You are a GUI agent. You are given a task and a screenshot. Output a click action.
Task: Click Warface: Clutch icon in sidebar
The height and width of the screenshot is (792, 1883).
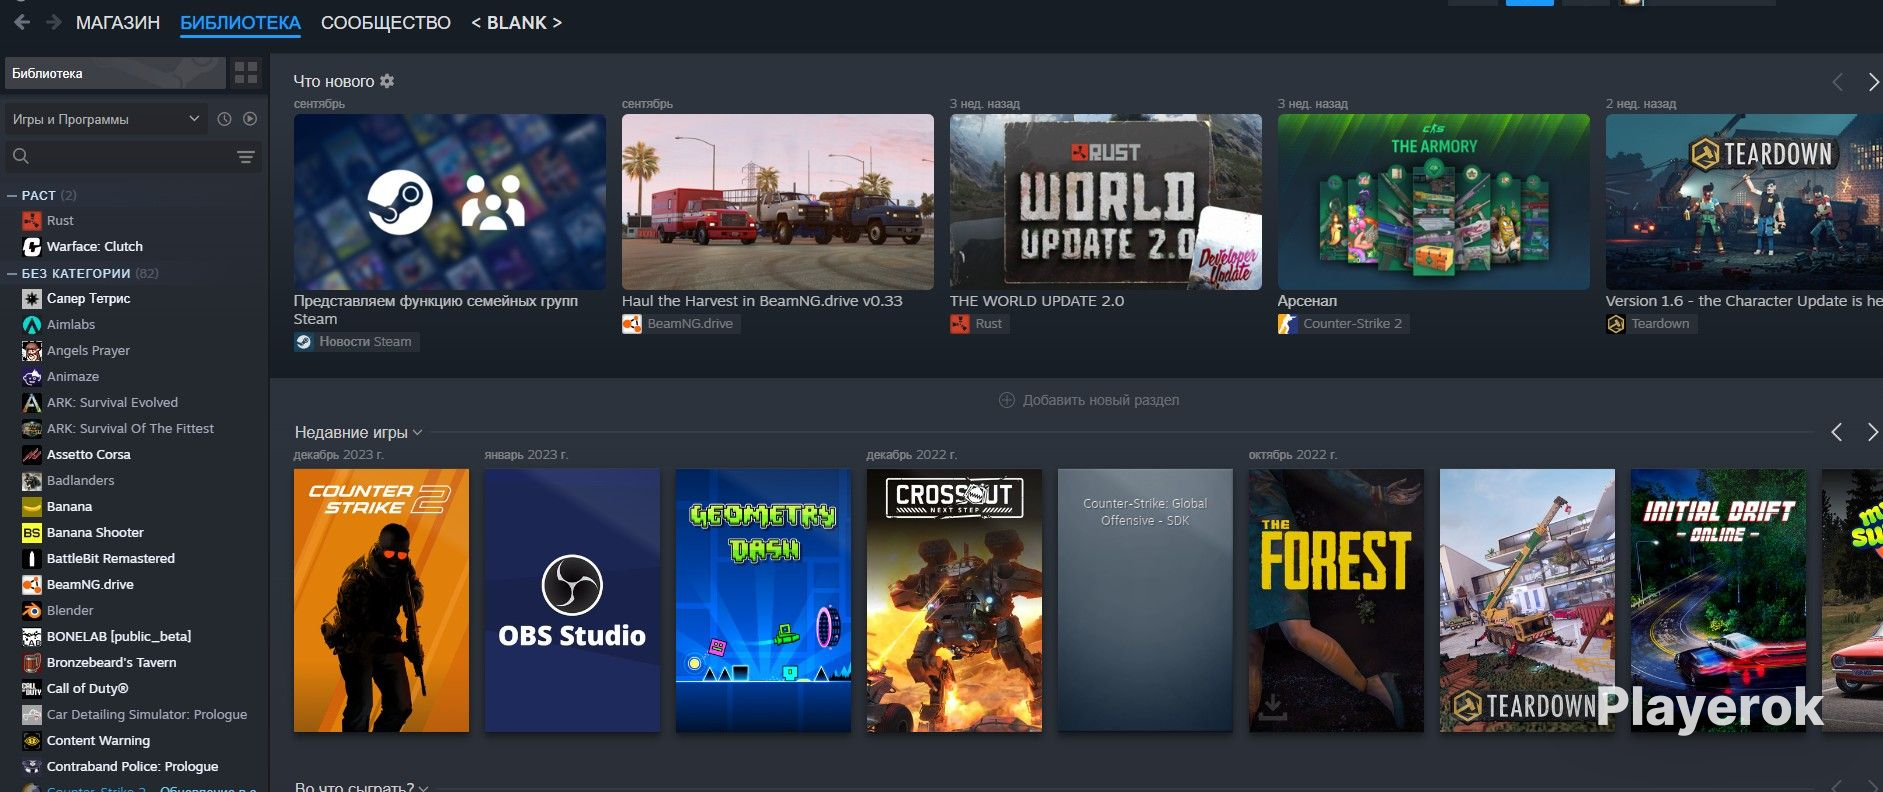click(x=32, y=247)
